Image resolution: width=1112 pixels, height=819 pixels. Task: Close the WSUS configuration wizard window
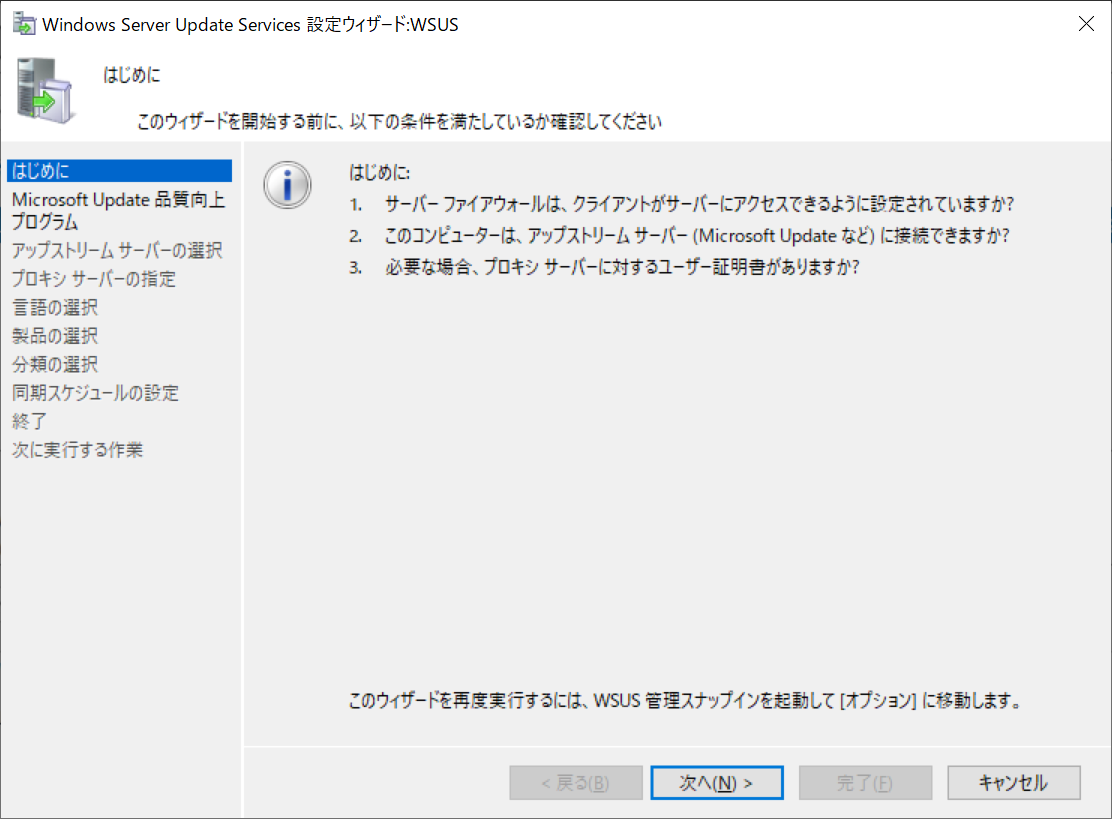(1086, 23)
